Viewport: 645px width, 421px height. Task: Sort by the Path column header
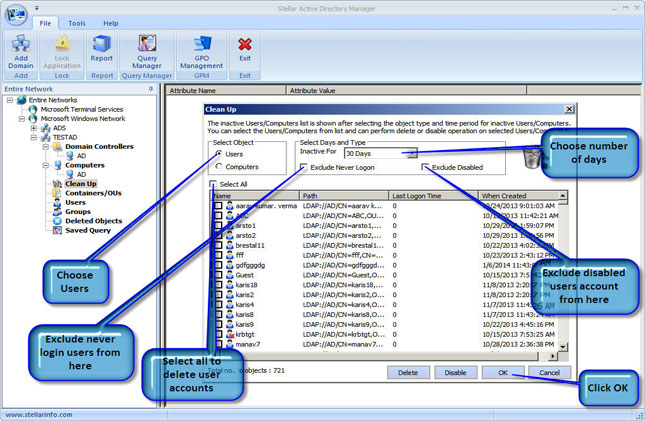pyautogui.click(x=344, y=196)
